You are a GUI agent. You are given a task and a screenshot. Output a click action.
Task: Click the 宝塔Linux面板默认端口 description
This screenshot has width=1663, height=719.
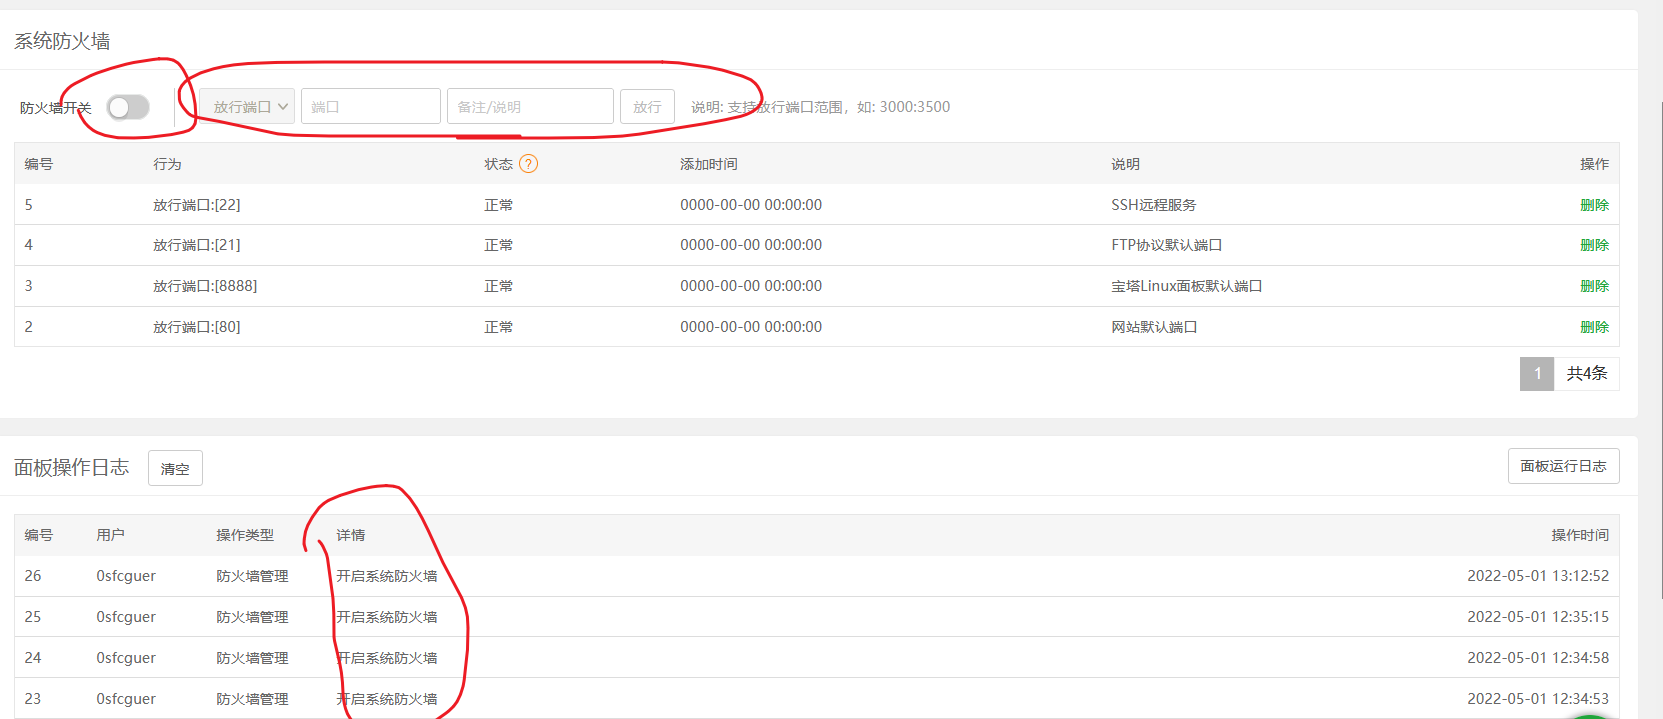click(1187, 286)
